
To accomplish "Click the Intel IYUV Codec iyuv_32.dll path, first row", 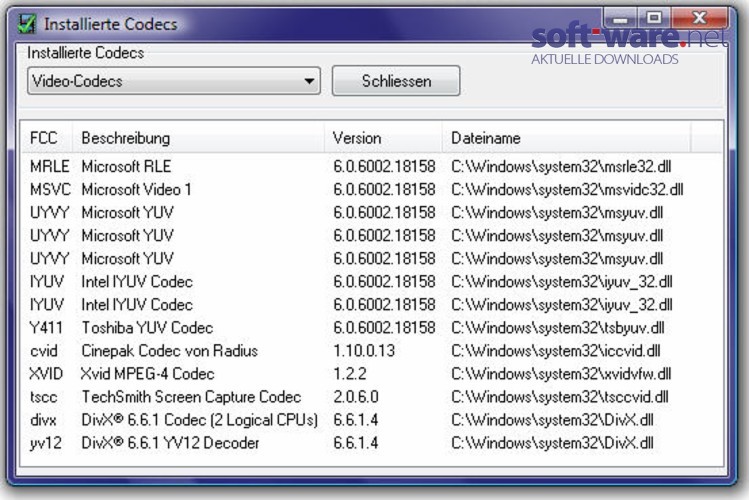I will (562, 282).
